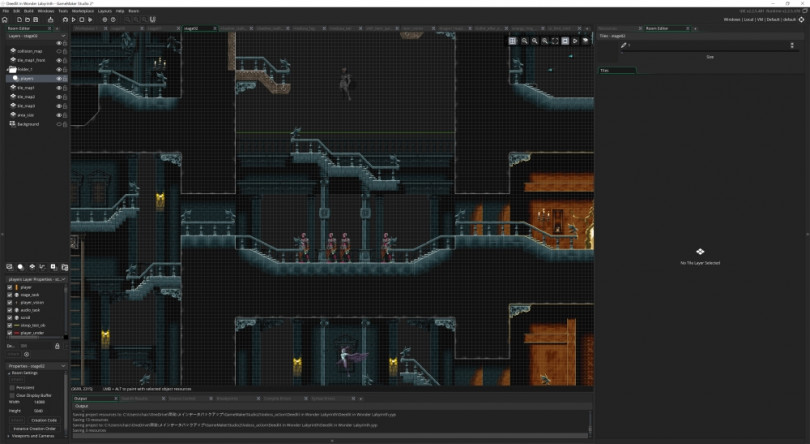
Task: Open a project with the folder icon
Action: 27,20
